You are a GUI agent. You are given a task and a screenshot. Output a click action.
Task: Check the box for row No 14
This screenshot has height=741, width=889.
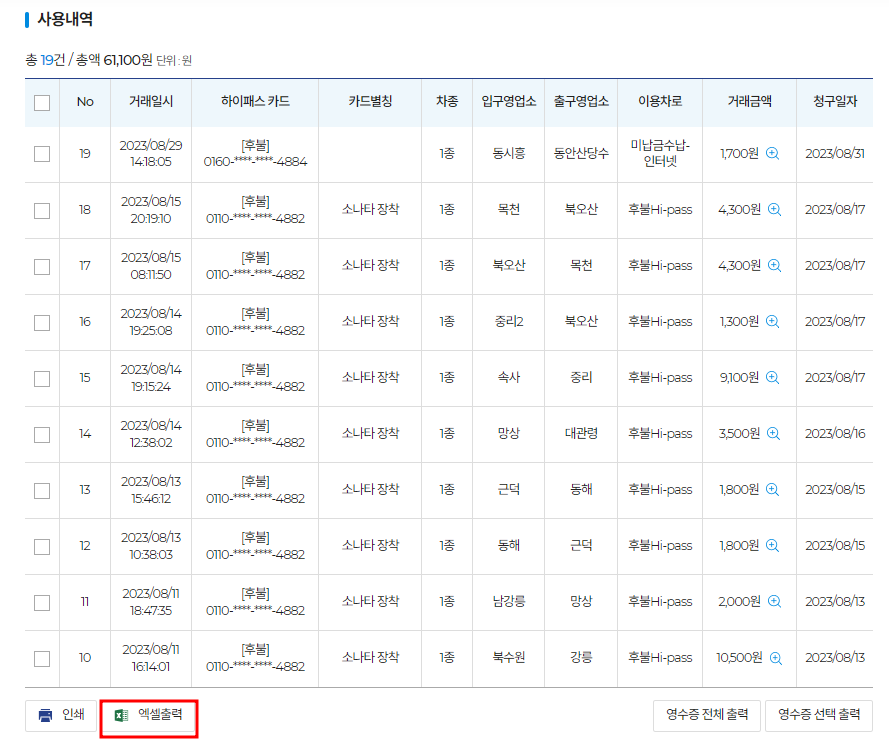pyautogui.click(x=42, y=435)
